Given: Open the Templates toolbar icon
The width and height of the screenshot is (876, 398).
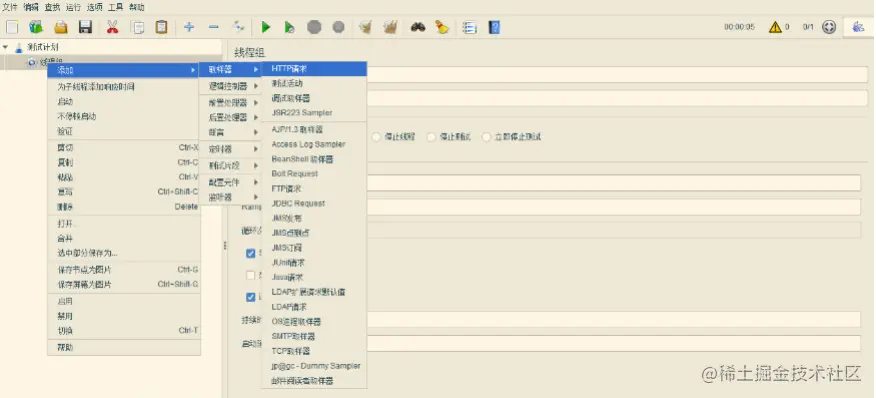Looking at the screenshot, I should 36,27.
